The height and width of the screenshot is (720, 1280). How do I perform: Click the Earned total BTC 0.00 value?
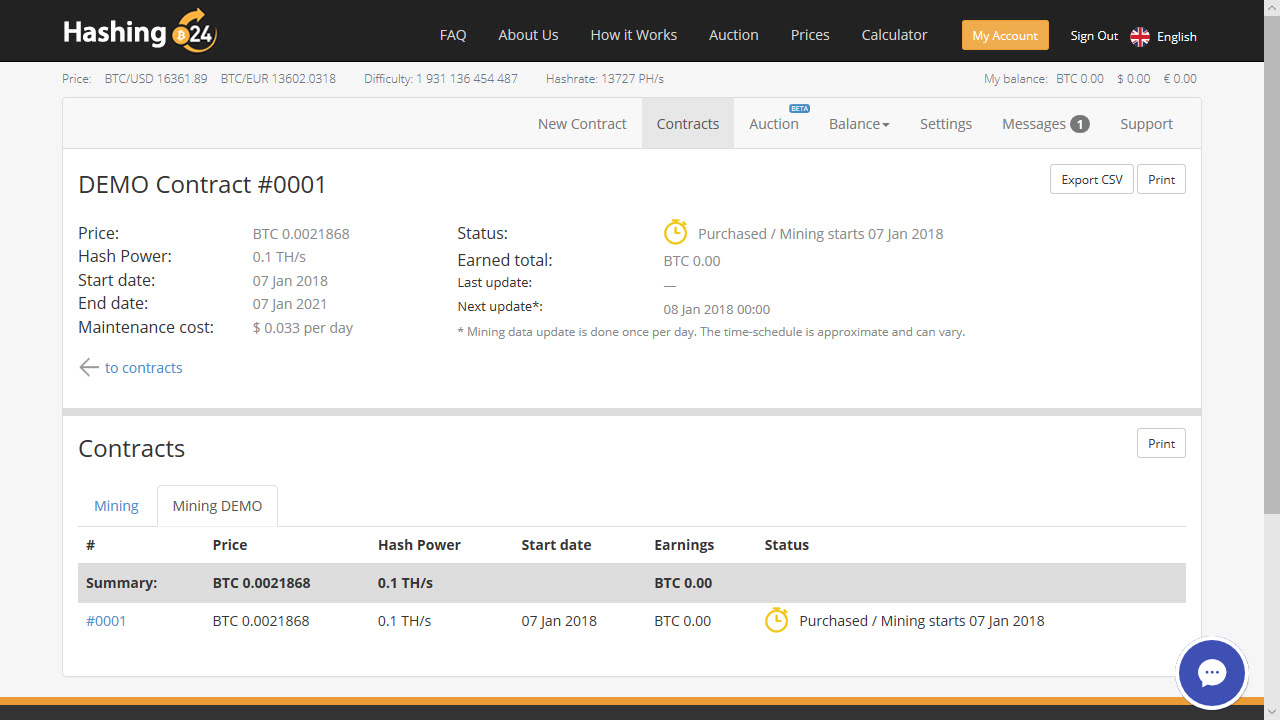(692, 261)
